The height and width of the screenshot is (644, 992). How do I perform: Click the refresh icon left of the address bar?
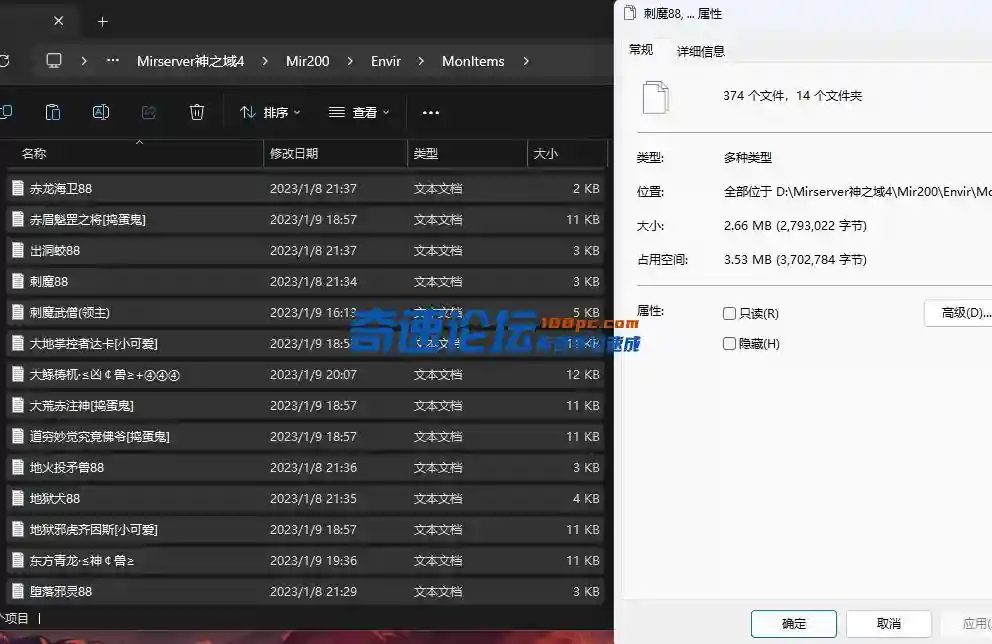click(4, 61)
